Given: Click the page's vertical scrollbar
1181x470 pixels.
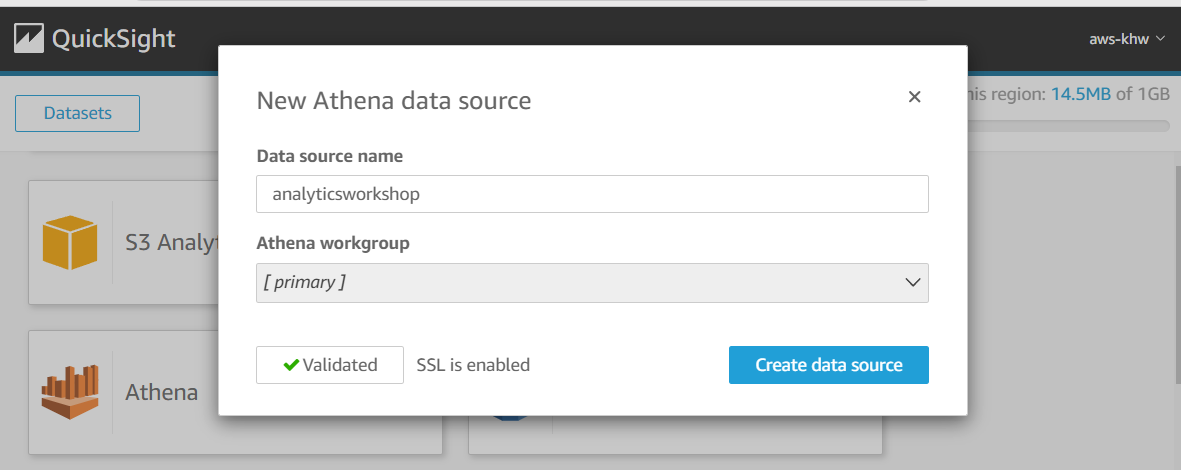Looking at the screenshot, I should coord(1174,300).
